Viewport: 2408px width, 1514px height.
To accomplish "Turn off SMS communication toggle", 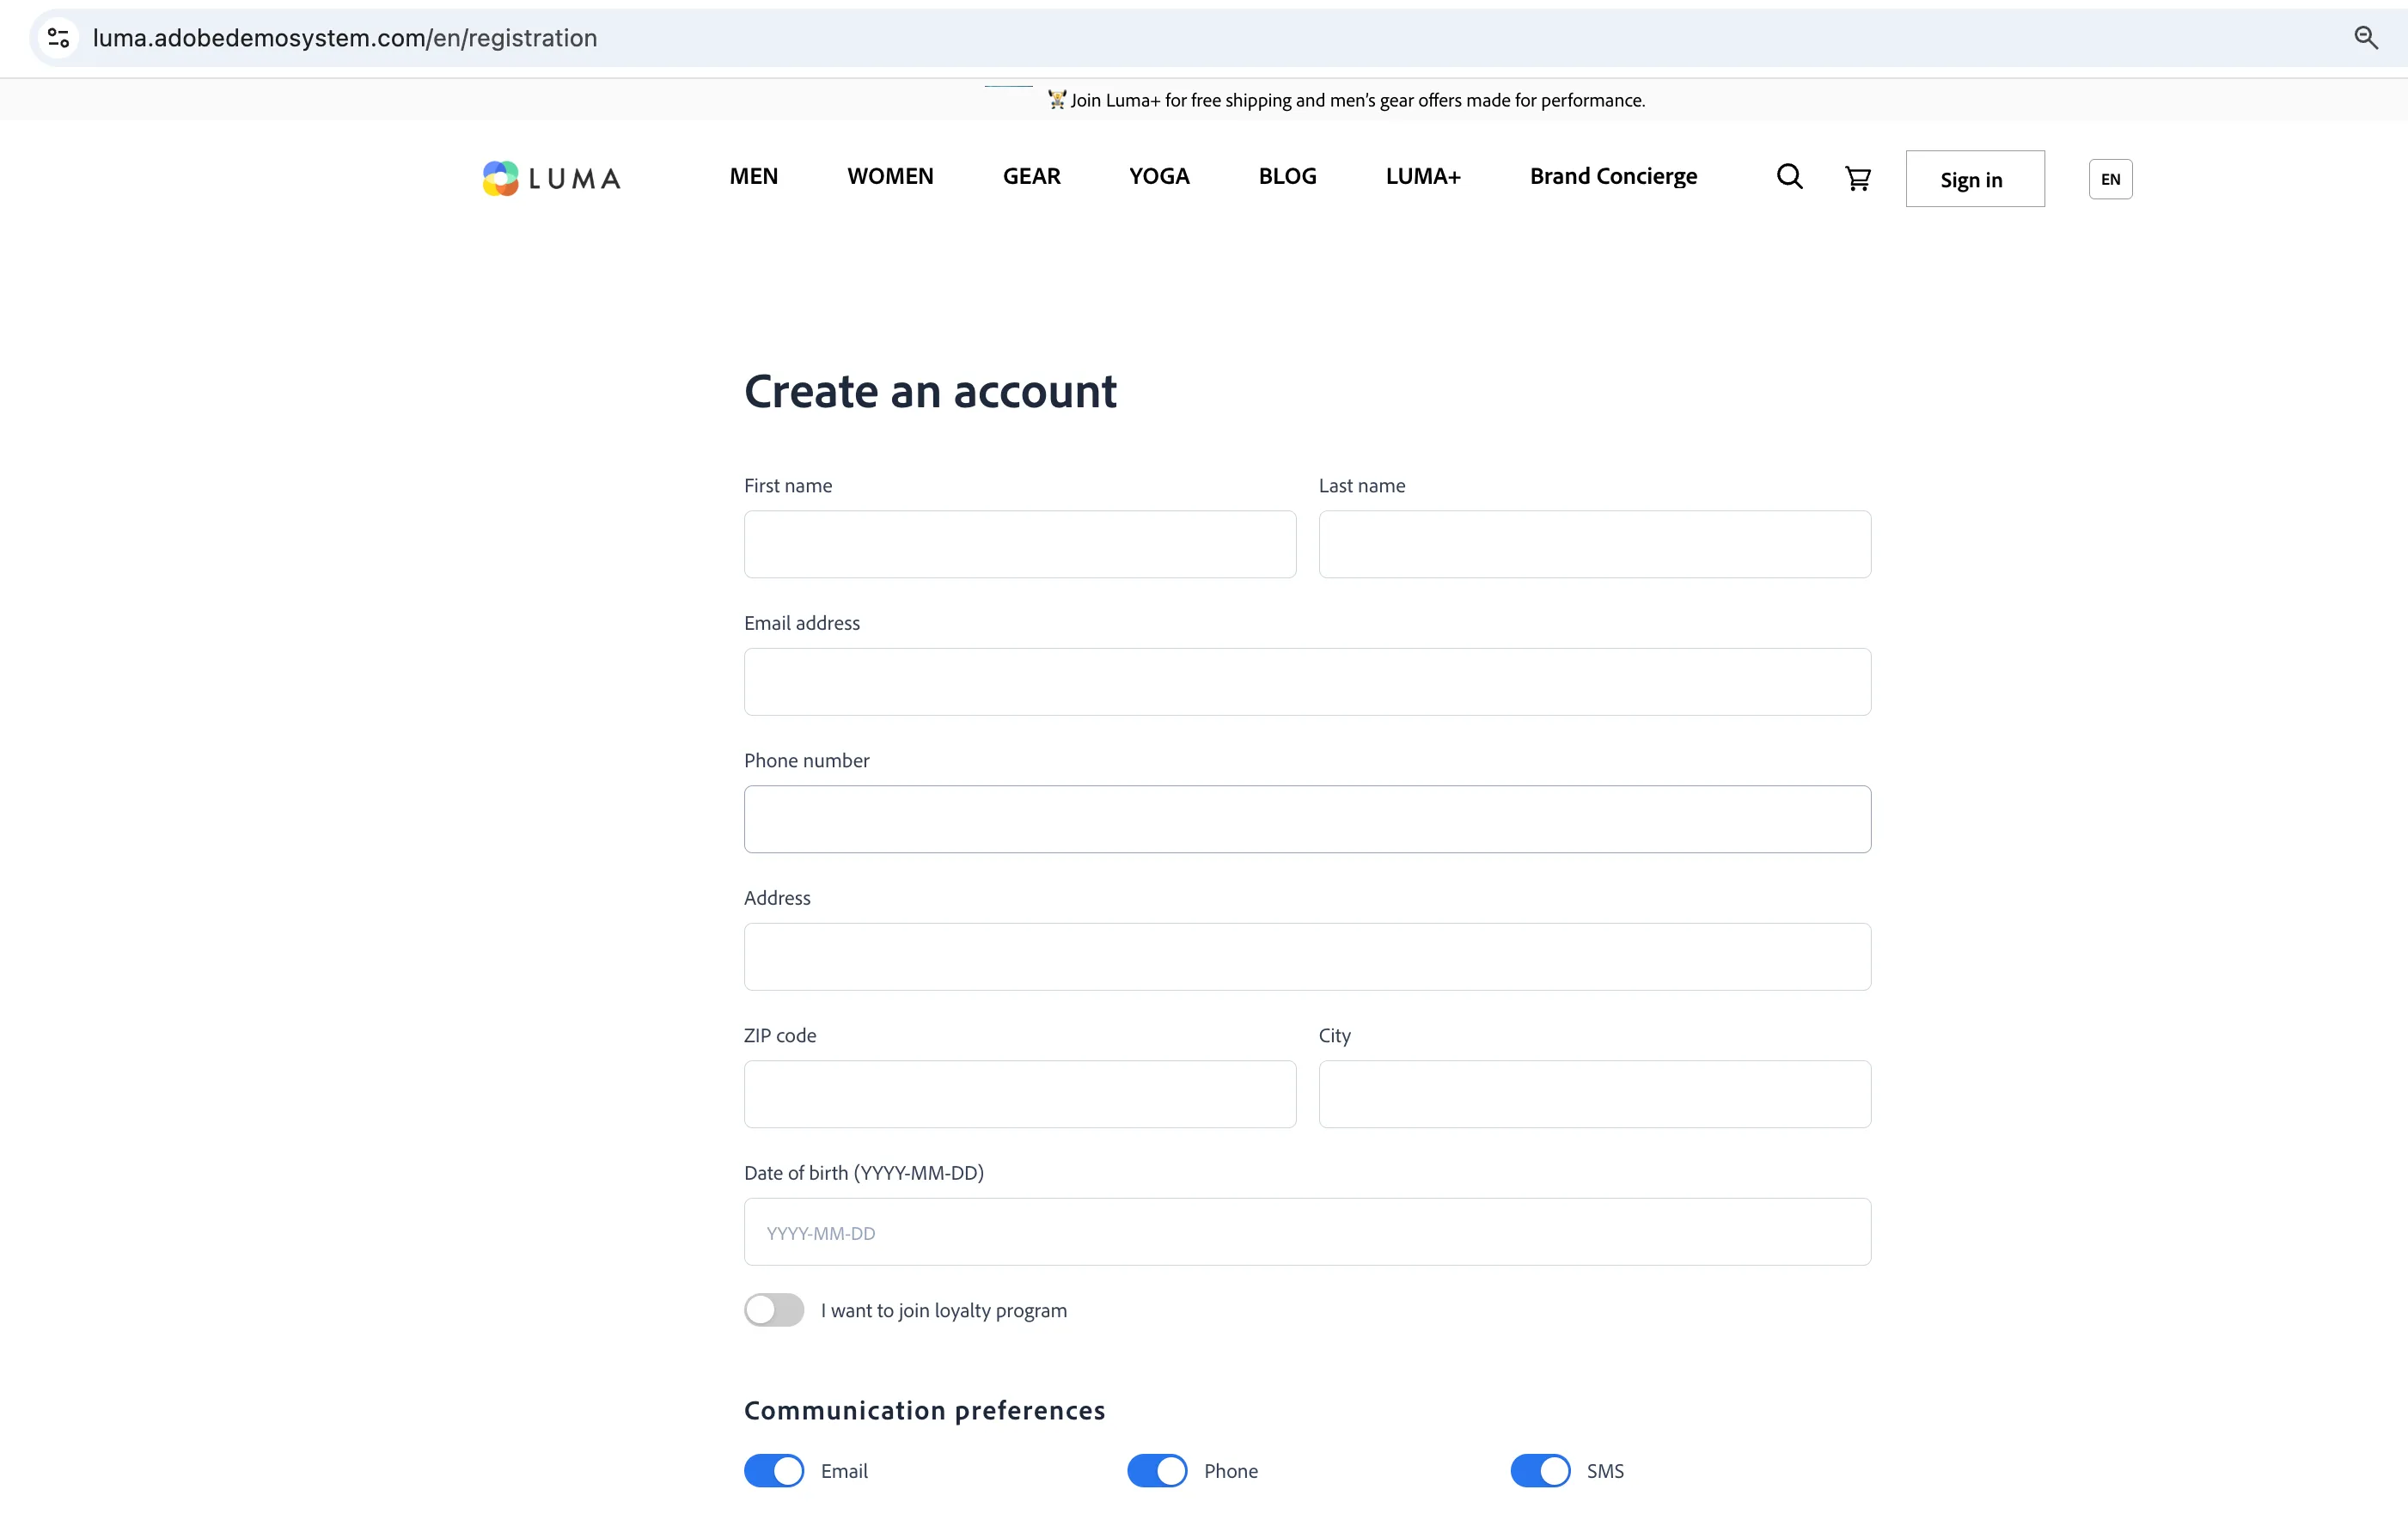I will 1540,1470.
